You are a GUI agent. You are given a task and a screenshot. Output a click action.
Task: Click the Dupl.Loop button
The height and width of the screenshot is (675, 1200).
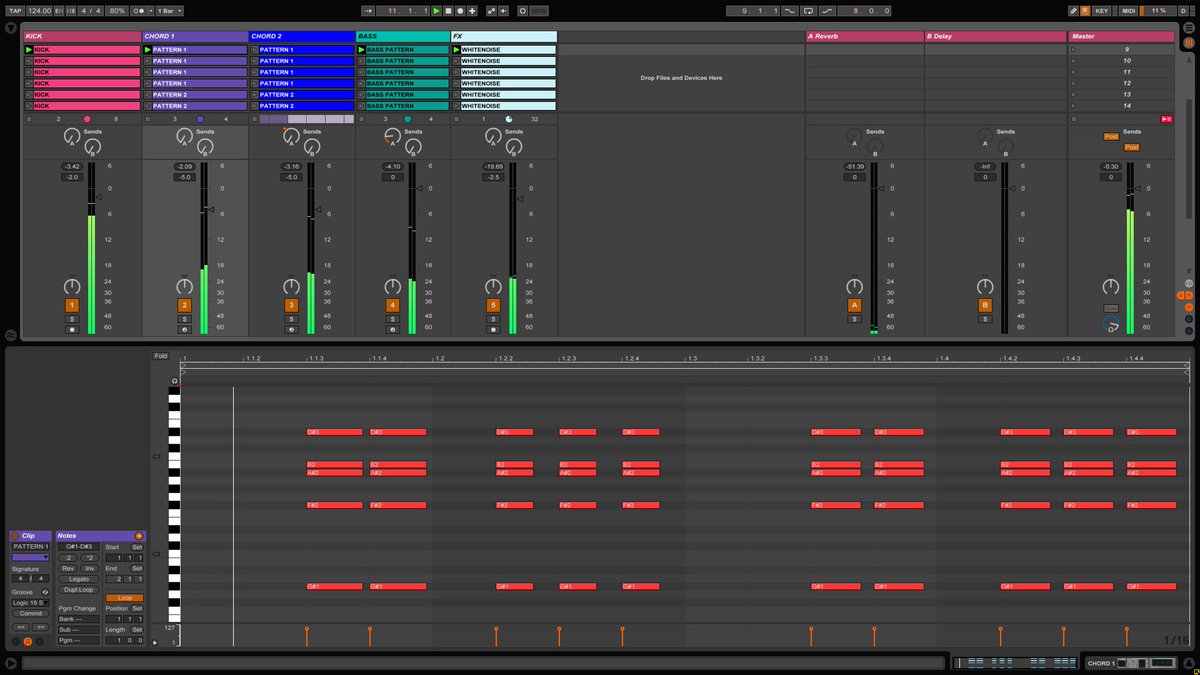[79, 590]
